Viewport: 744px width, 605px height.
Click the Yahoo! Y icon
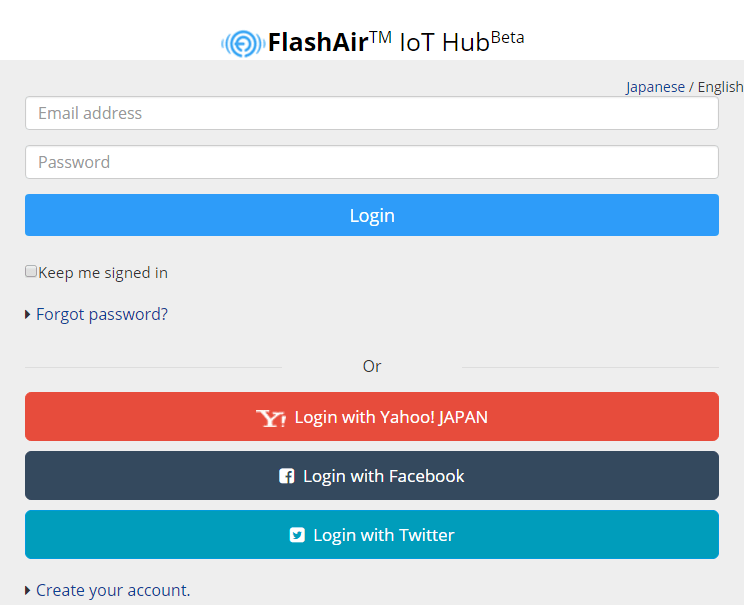click(271, 418)
